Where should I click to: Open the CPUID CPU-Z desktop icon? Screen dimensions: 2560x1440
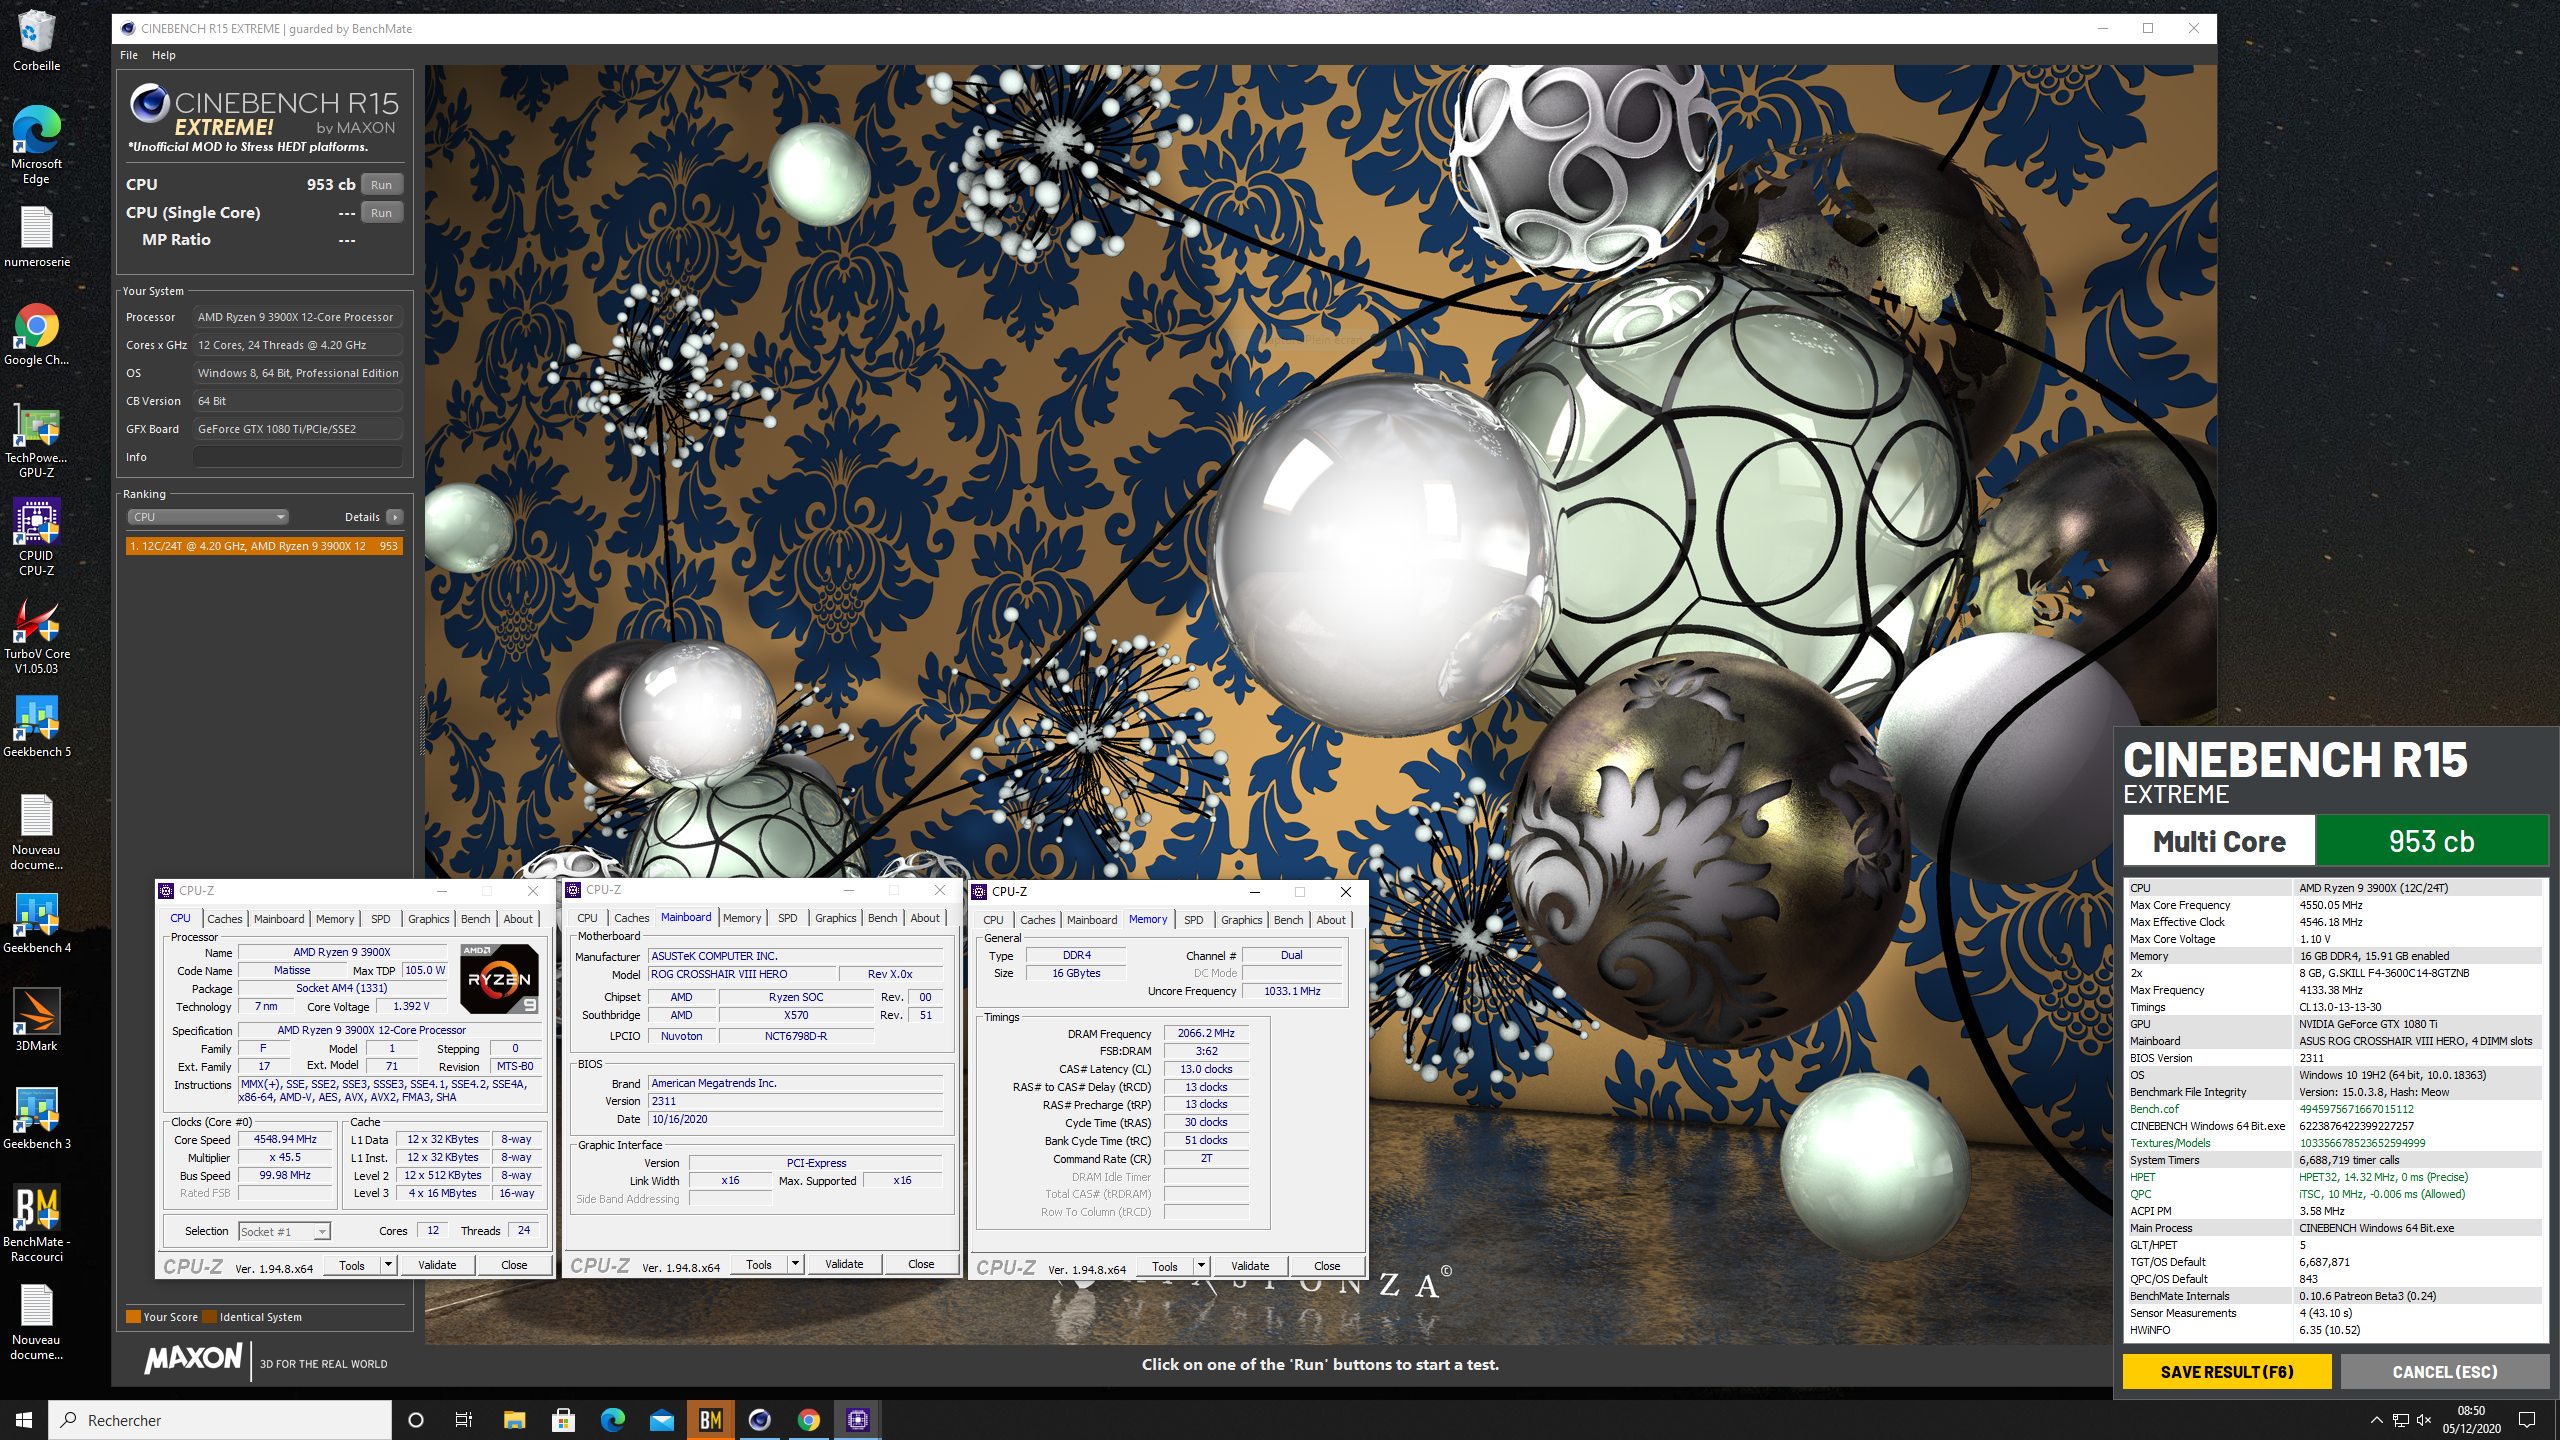pyautogui.click(x=36, y=538)
